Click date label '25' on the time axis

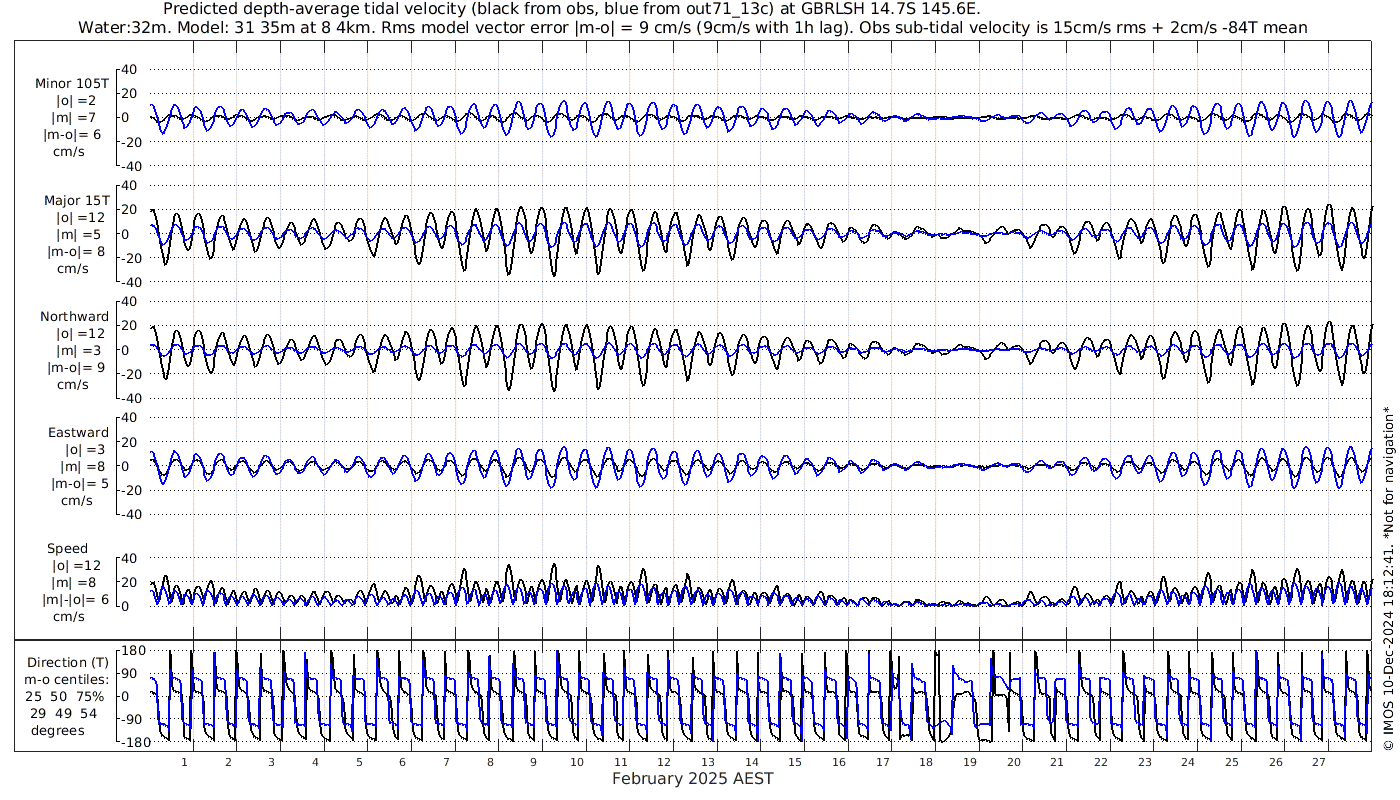coord(1231,762)
